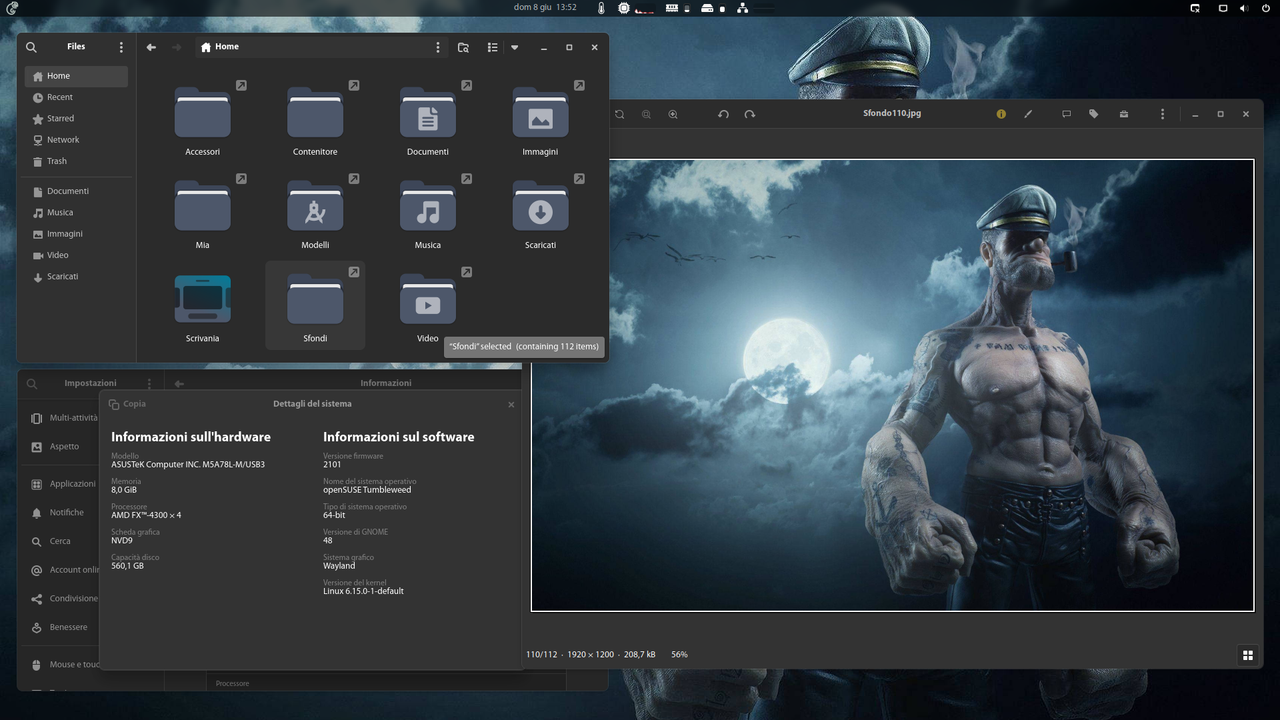The image size is (1280, 720).
Task: Select the Accessori folder icon
Action: point(202,112)
